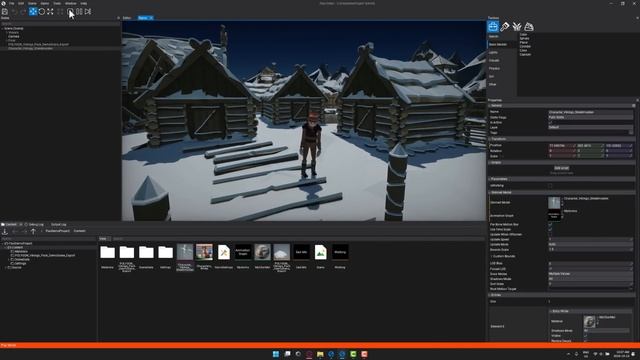Image resolution: width=640 pixels, height=360 pixels.
Task: Open the Draw Modes dropdown
Action: click(590, 274)
